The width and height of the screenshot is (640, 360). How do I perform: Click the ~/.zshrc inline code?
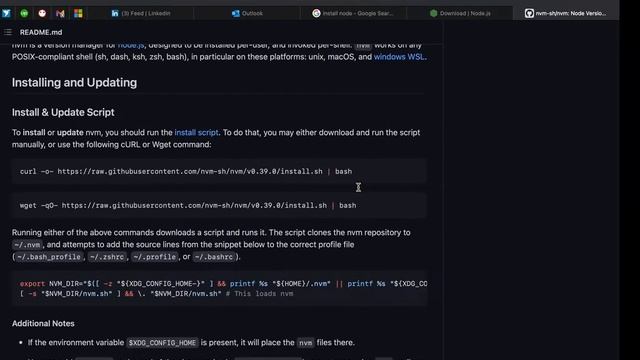tap(107, 257)
